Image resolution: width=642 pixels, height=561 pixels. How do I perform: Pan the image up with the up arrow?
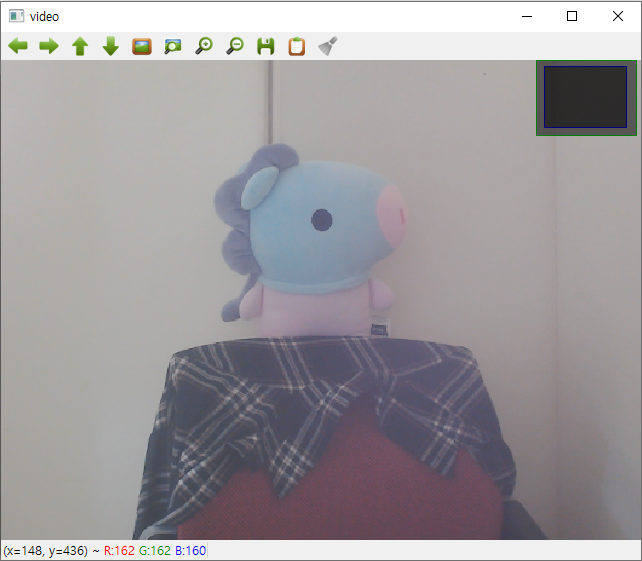coord(80,46)
